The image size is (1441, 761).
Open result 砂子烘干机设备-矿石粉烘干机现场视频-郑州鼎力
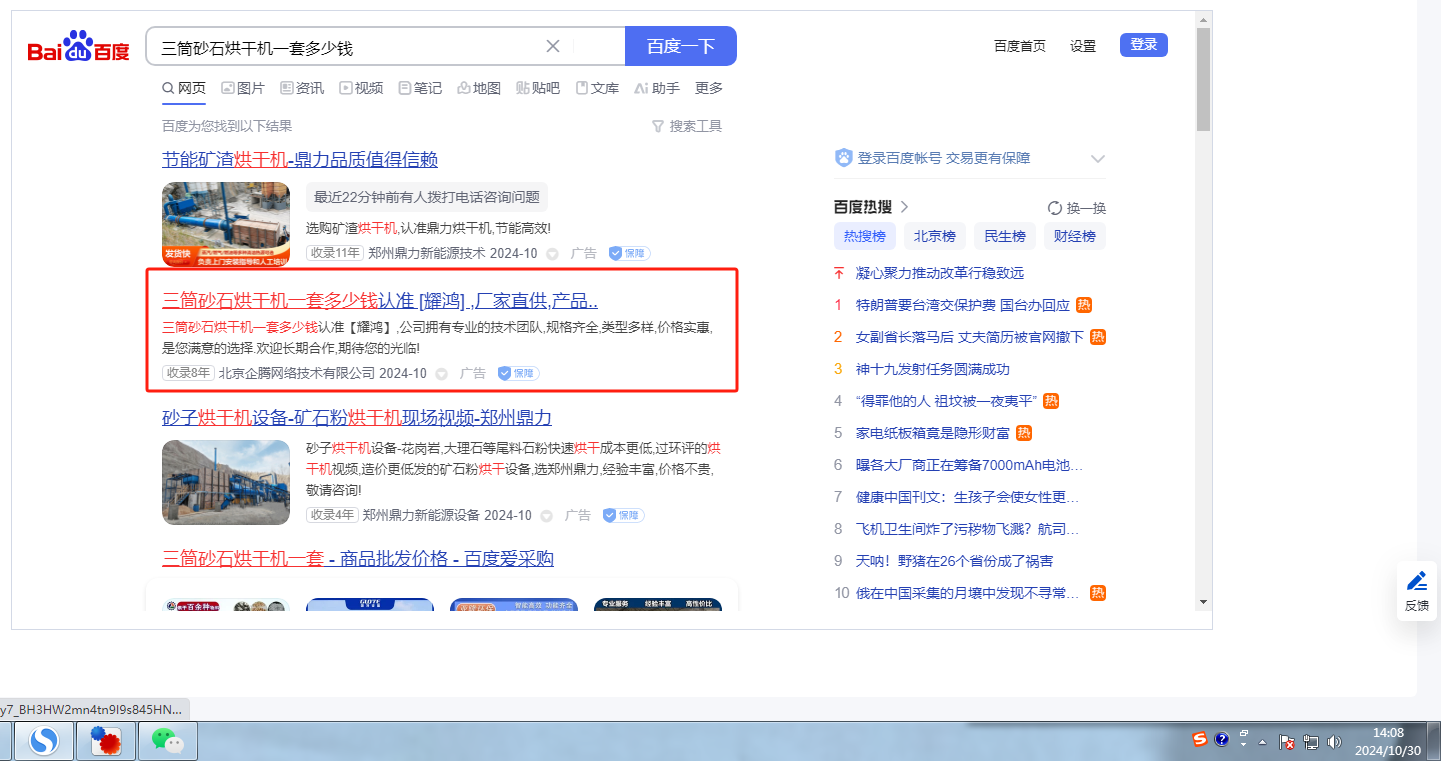tap(357, 418)
